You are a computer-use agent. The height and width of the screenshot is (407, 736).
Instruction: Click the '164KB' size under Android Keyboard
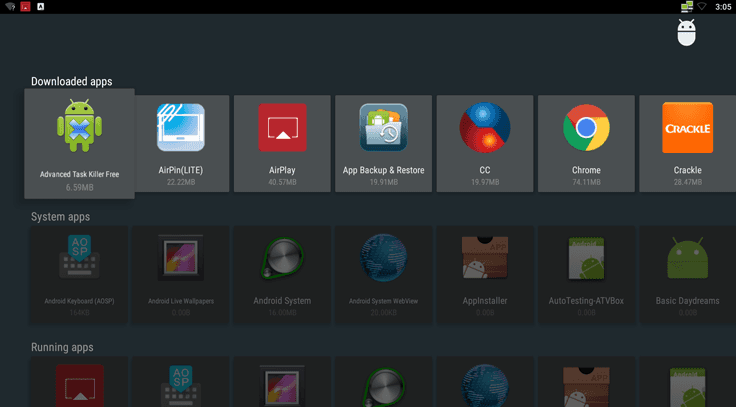click(x=79, y=313)
